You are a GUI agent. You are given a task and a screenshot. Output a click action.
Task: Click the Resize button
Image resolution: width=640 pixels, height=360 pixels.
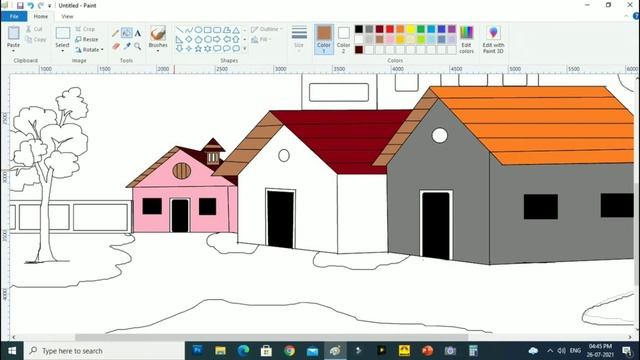coord(87,39)
